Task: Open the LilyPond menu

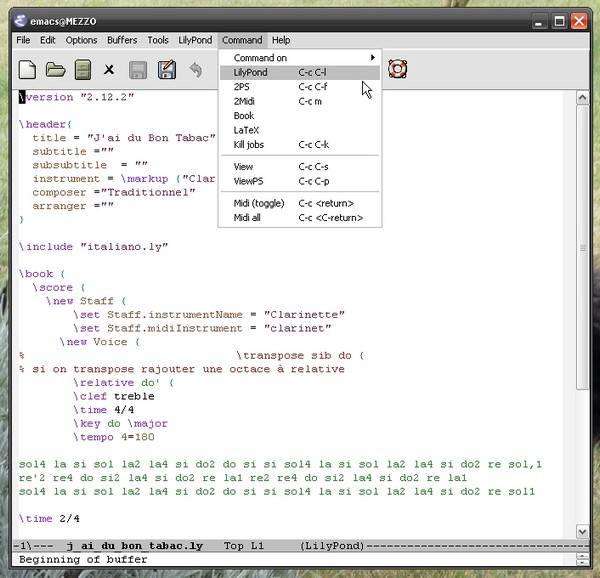Action: [x=195, y=40]
